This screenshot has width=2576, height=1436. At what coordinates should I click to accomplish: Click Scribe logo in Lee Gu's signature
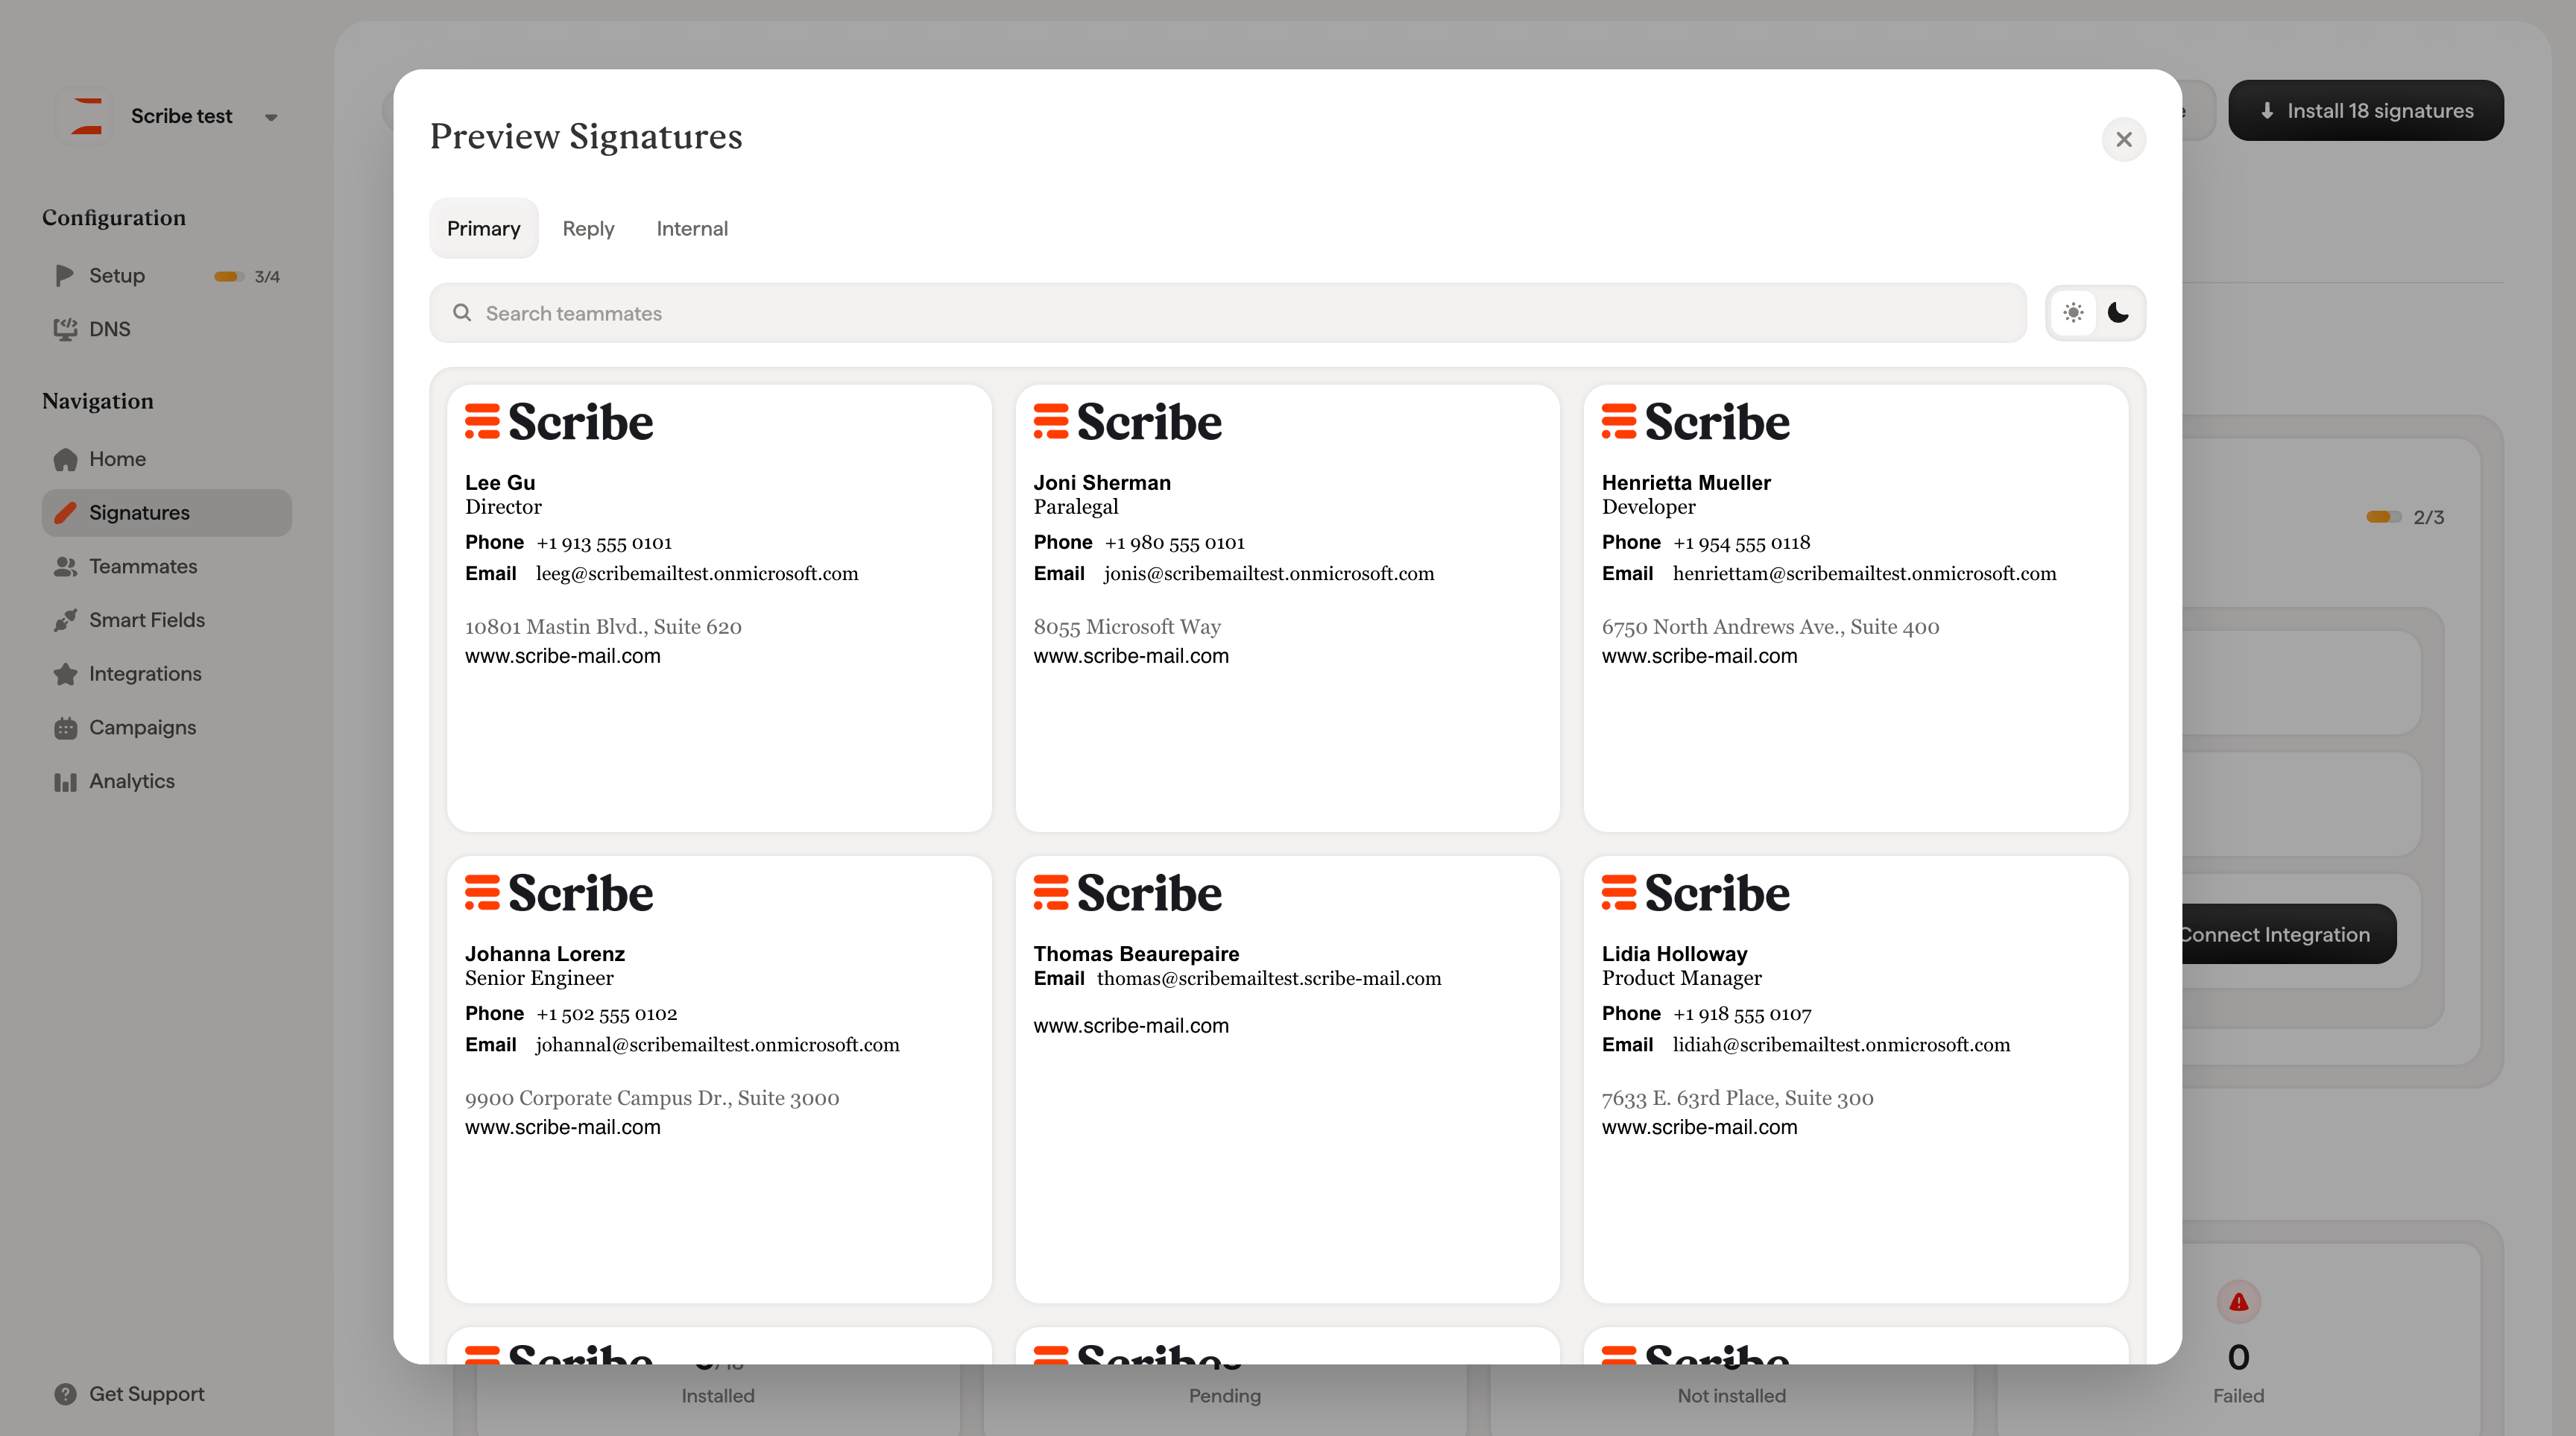[x=559, y=421]
